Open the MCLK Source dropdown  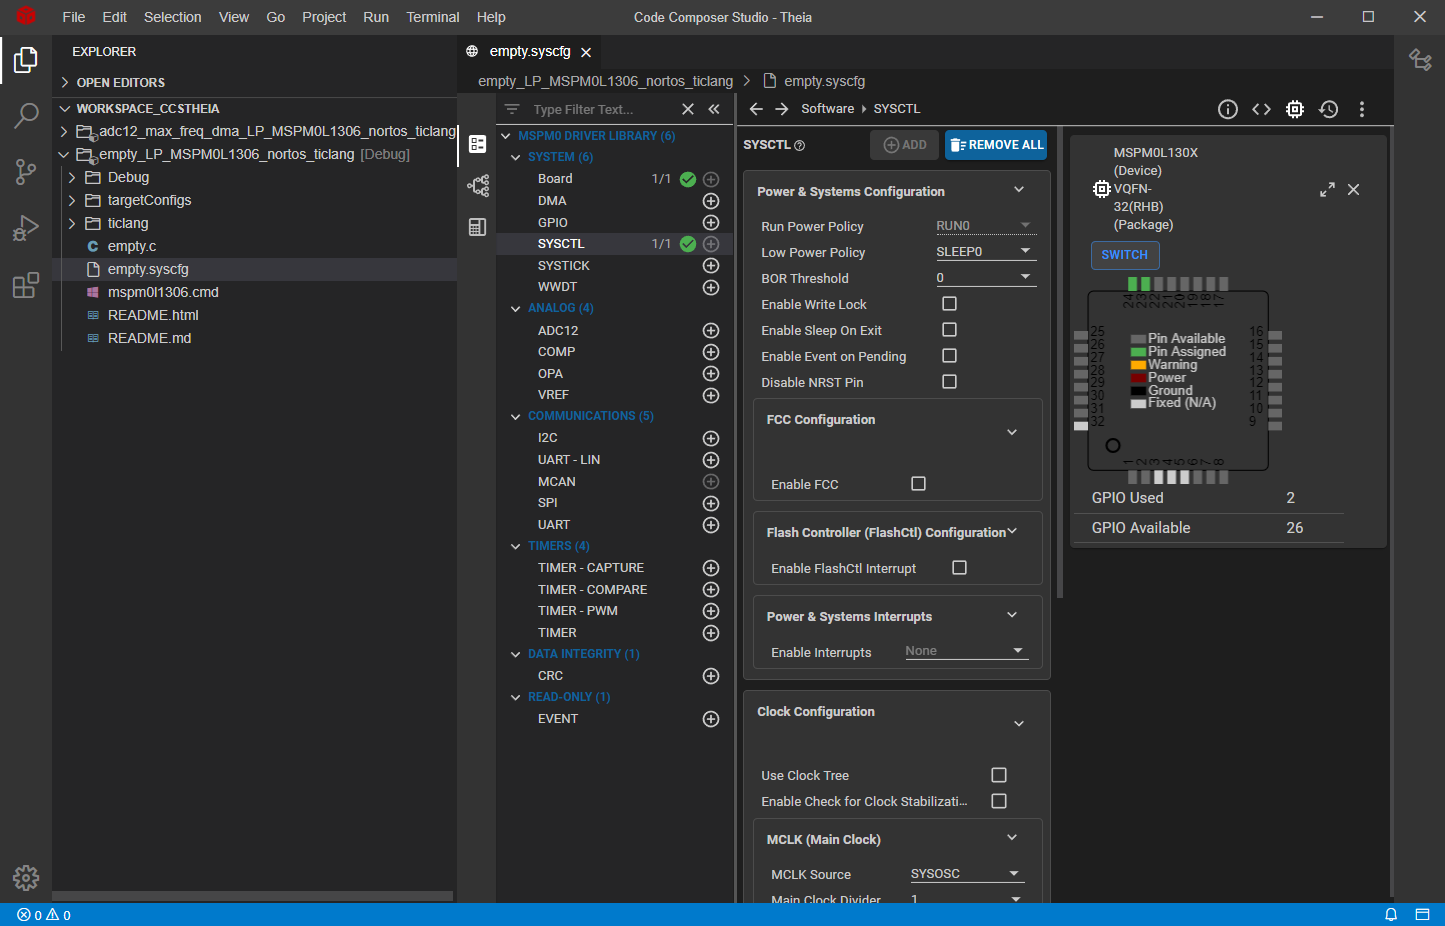[966, 874]
